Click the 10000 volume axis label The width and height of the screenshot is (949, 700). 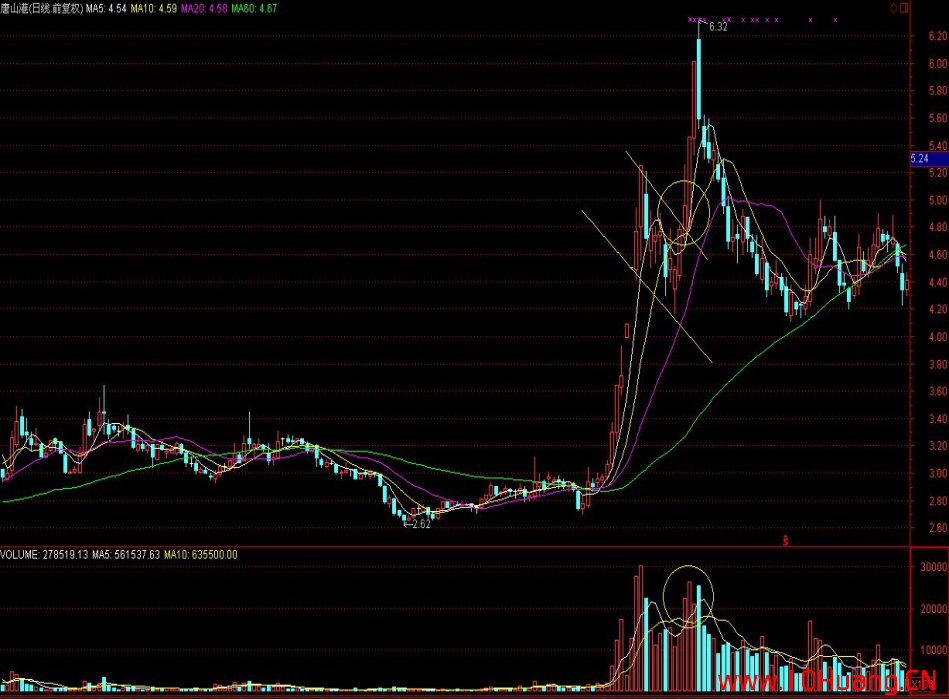click(934, 650)
